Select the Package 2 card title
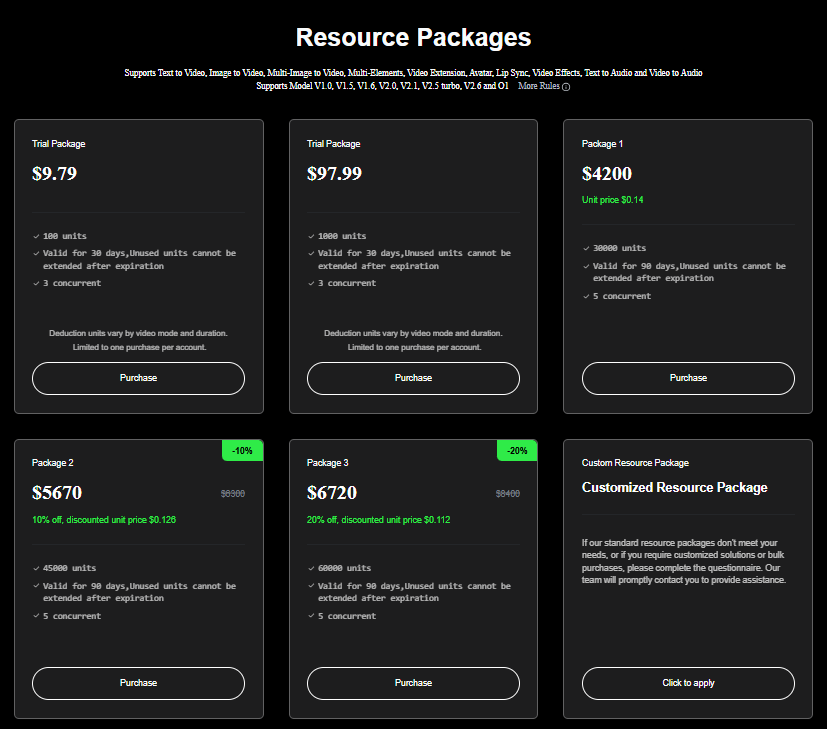Screen dimensions: 827x729 [52, 462]
